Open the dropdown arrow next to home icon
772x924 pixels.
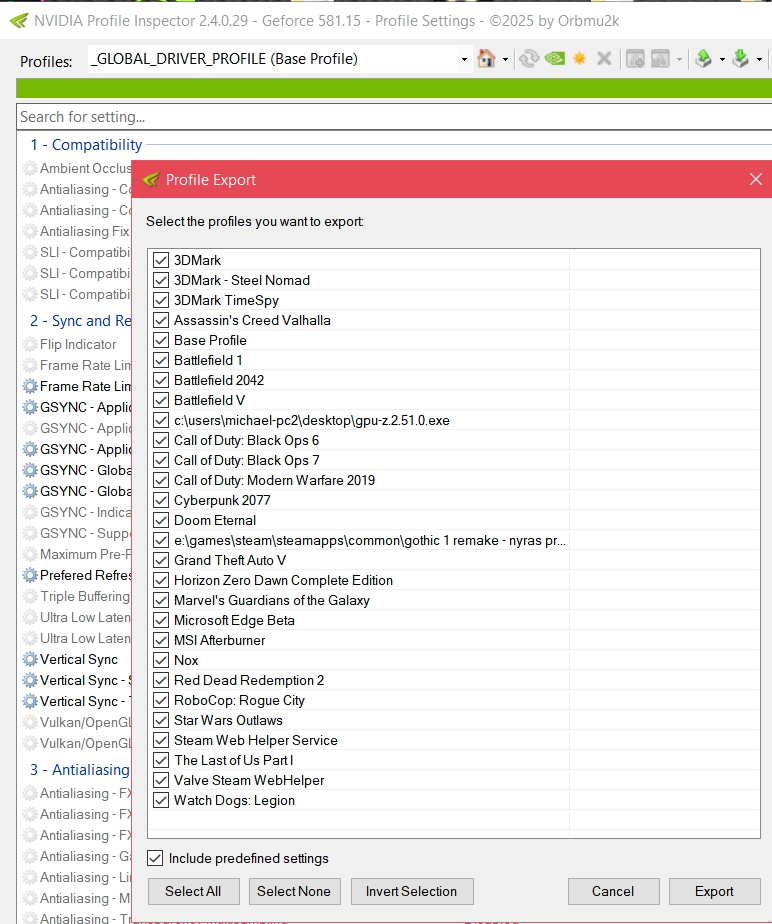[x=505, y=60]
